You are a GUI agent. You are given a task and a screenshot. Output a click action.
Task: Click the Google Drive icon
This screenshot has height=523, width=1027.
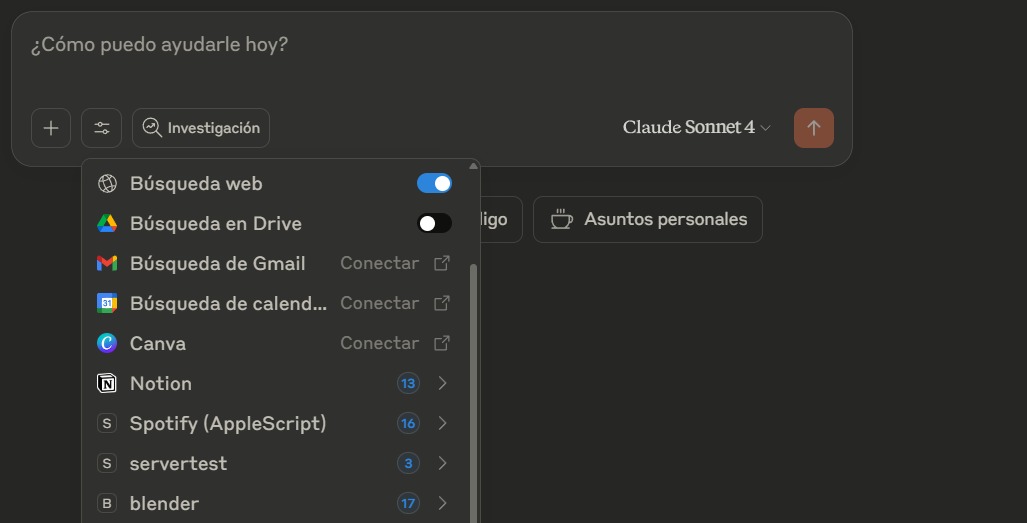coord(107,224)
